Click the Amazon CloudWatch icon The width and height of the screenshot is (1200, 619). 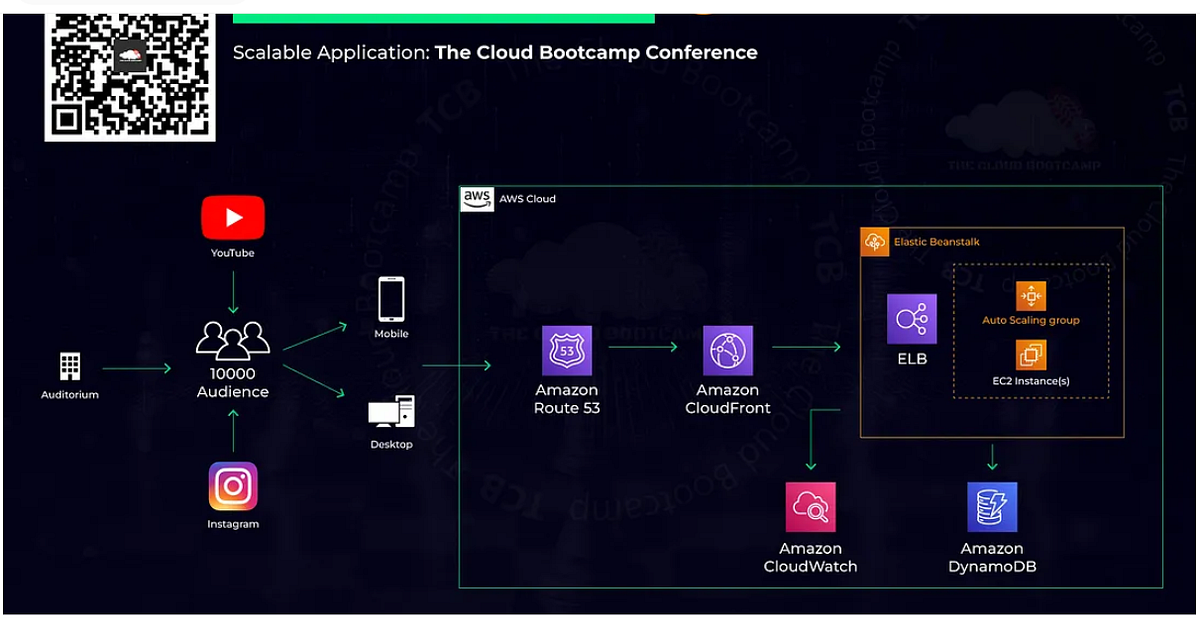click(810, 505)
